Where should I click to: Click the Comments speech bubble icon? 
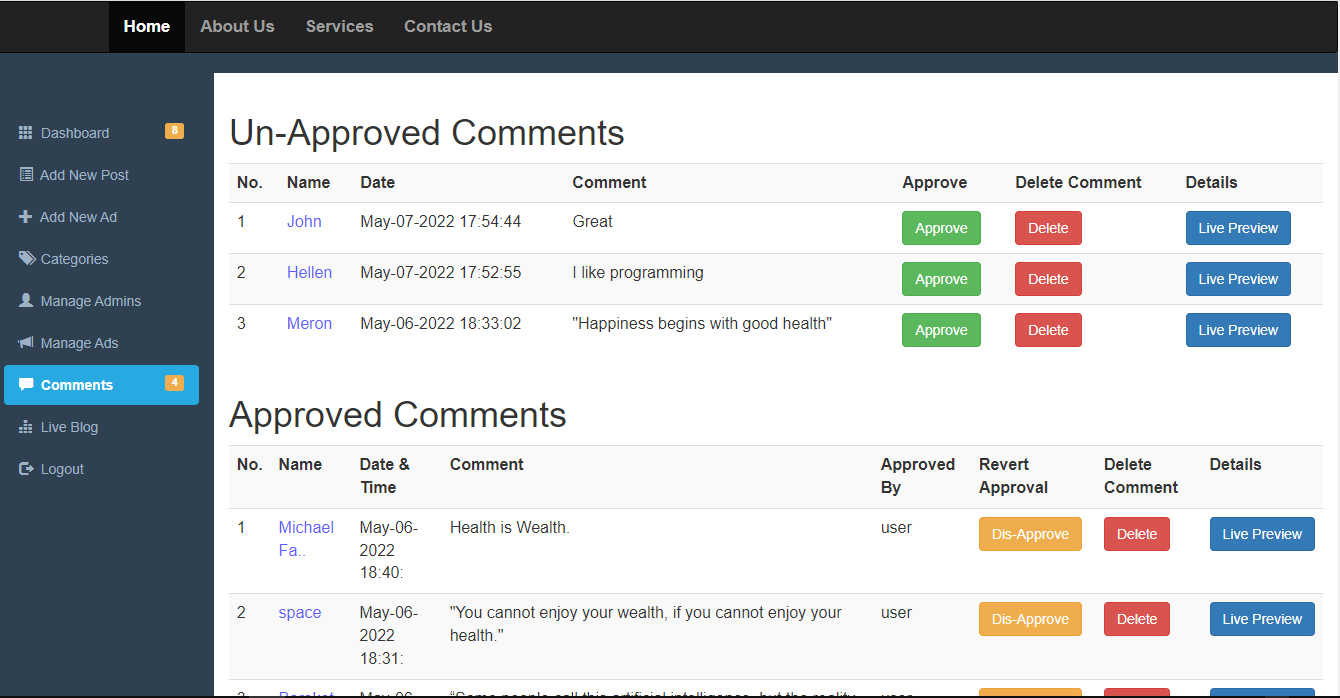click(x=26, y=385)
